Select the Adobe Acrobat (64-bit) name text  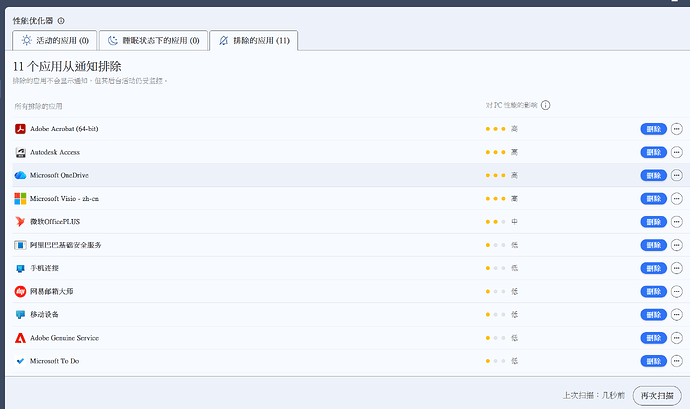coord(64,129)
